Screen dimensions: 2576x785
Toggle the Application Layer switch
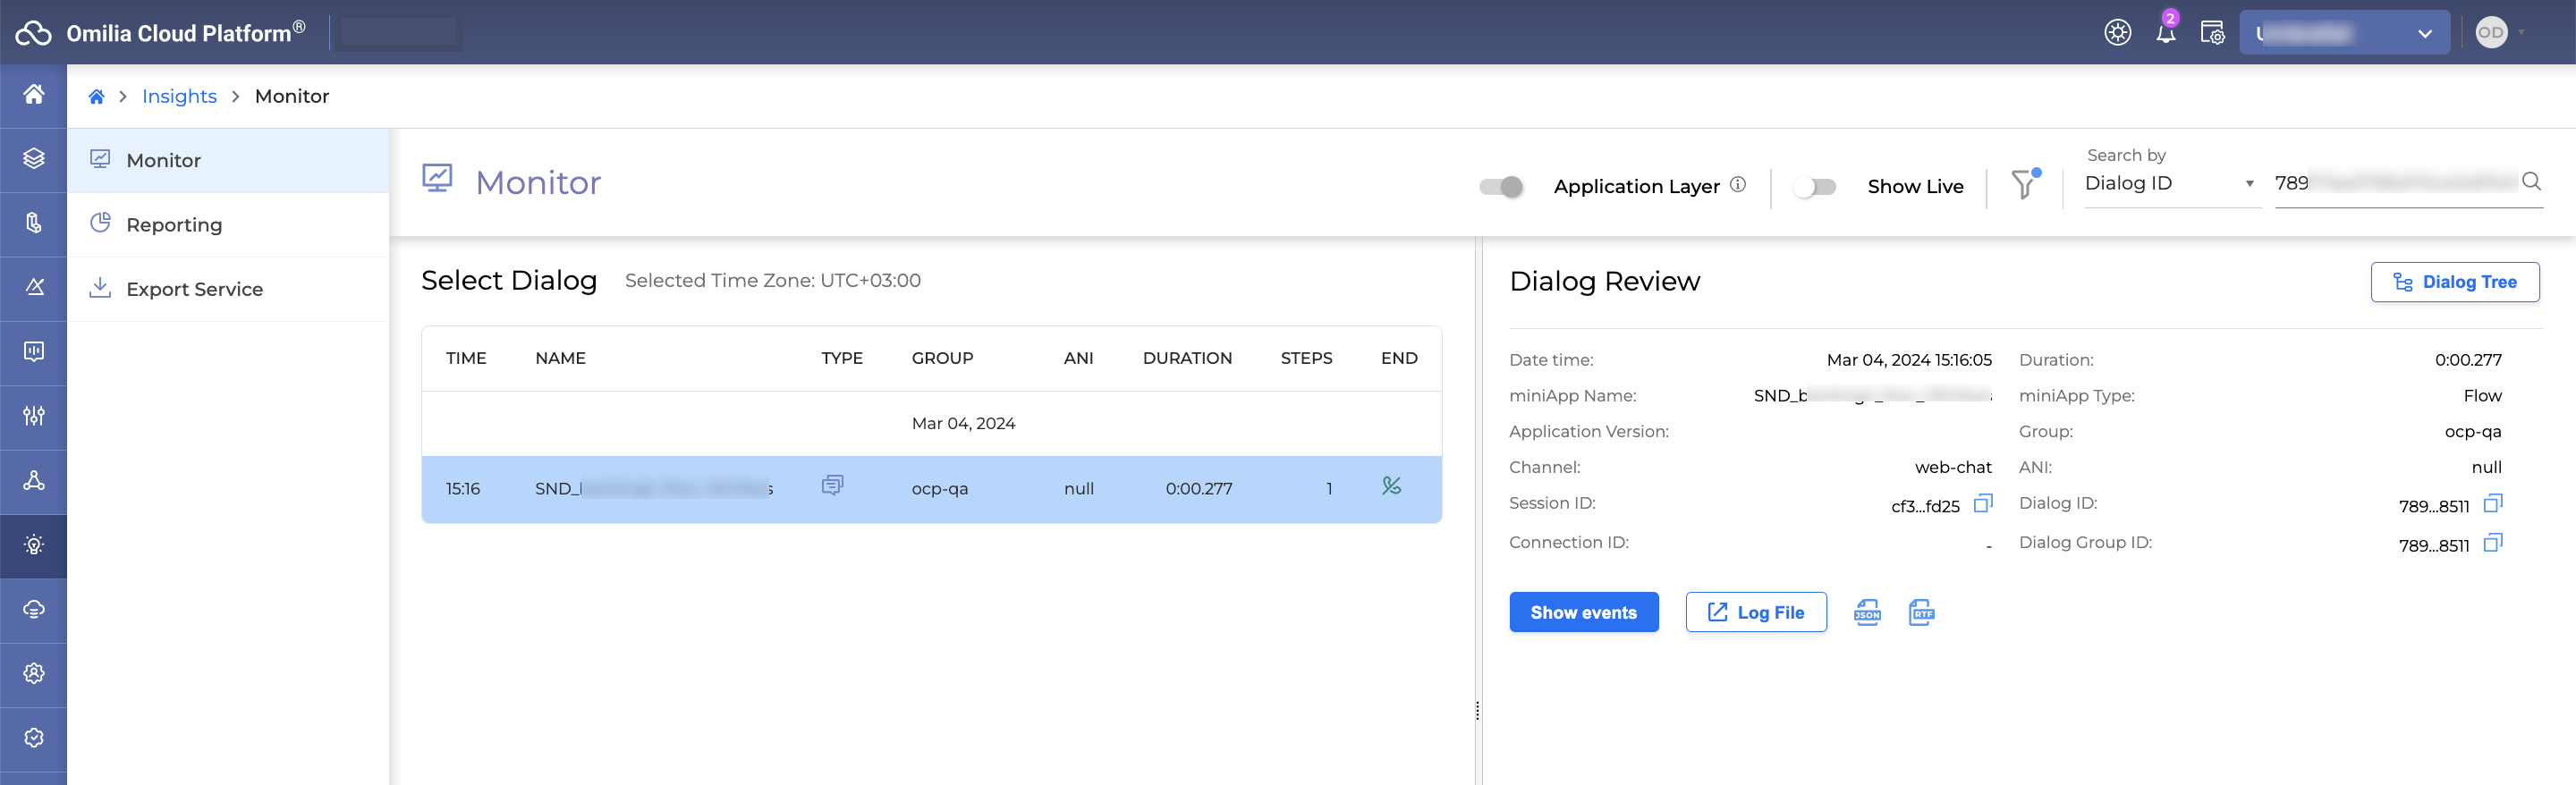(1501, 187)
